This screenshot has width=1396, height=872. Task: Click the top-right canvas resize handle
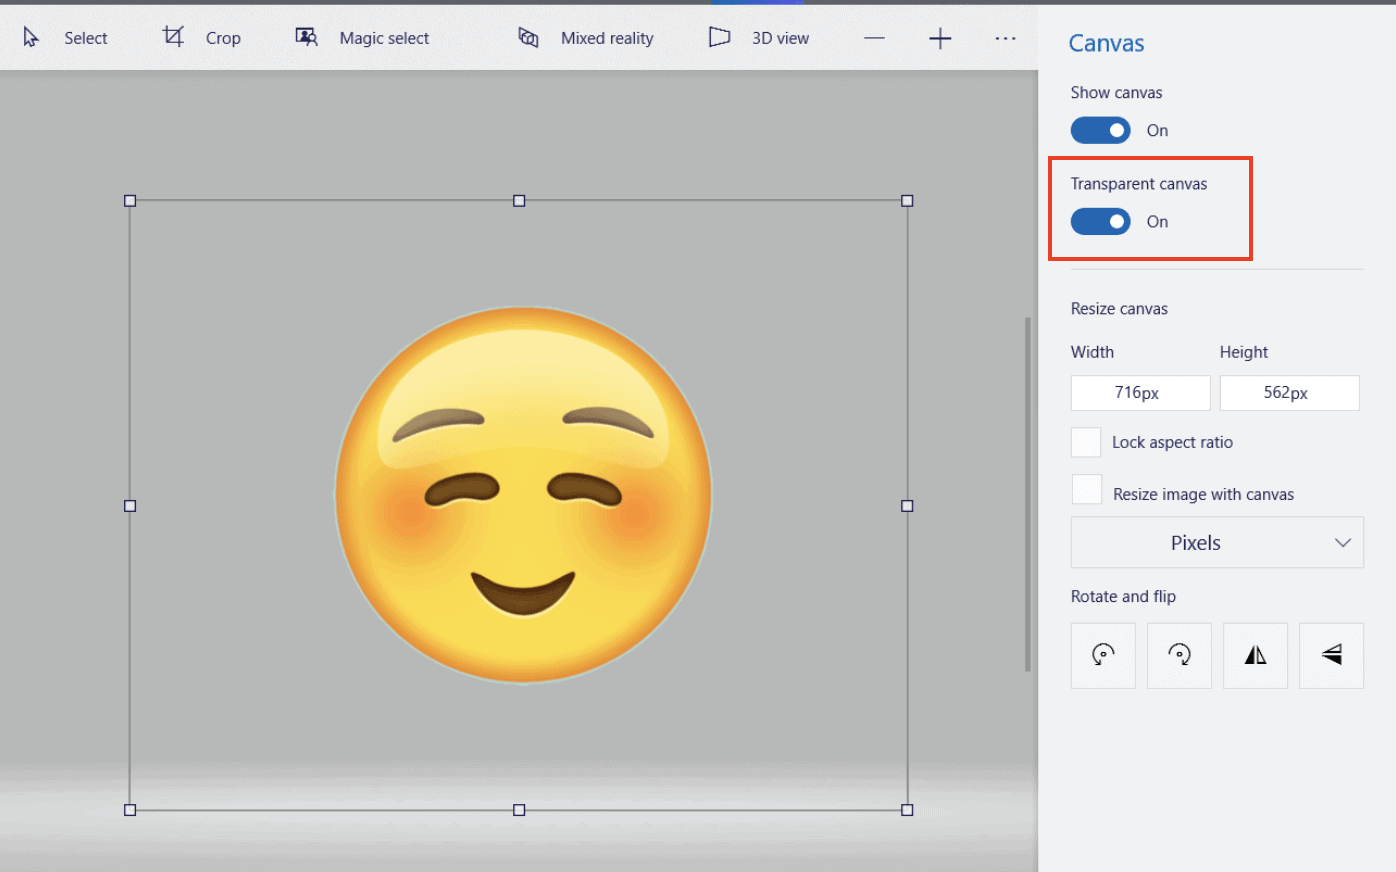[x=907, y=201]
